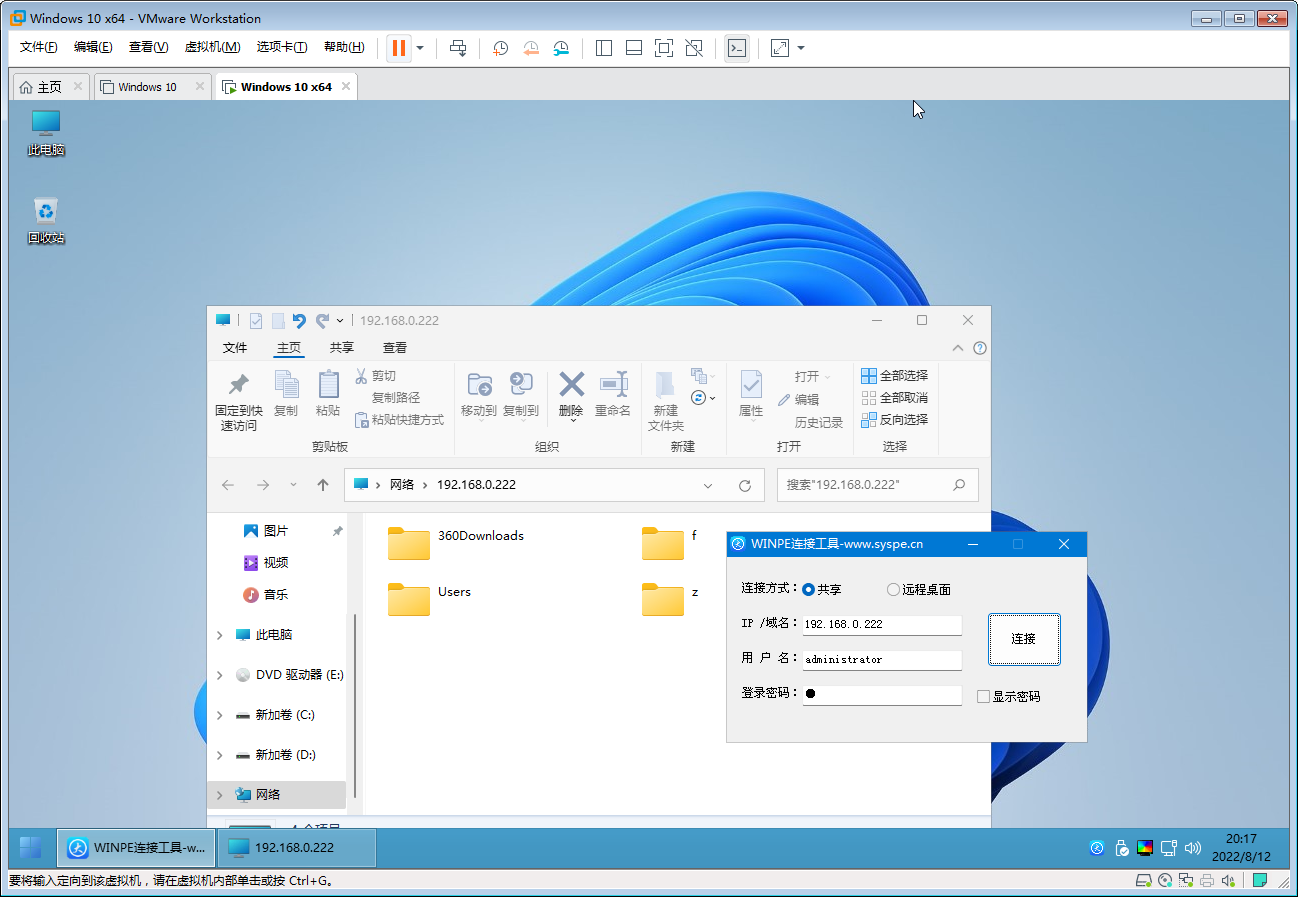Open the power options dropdown next to pause
1298x897 pixels.
point(420,48)
